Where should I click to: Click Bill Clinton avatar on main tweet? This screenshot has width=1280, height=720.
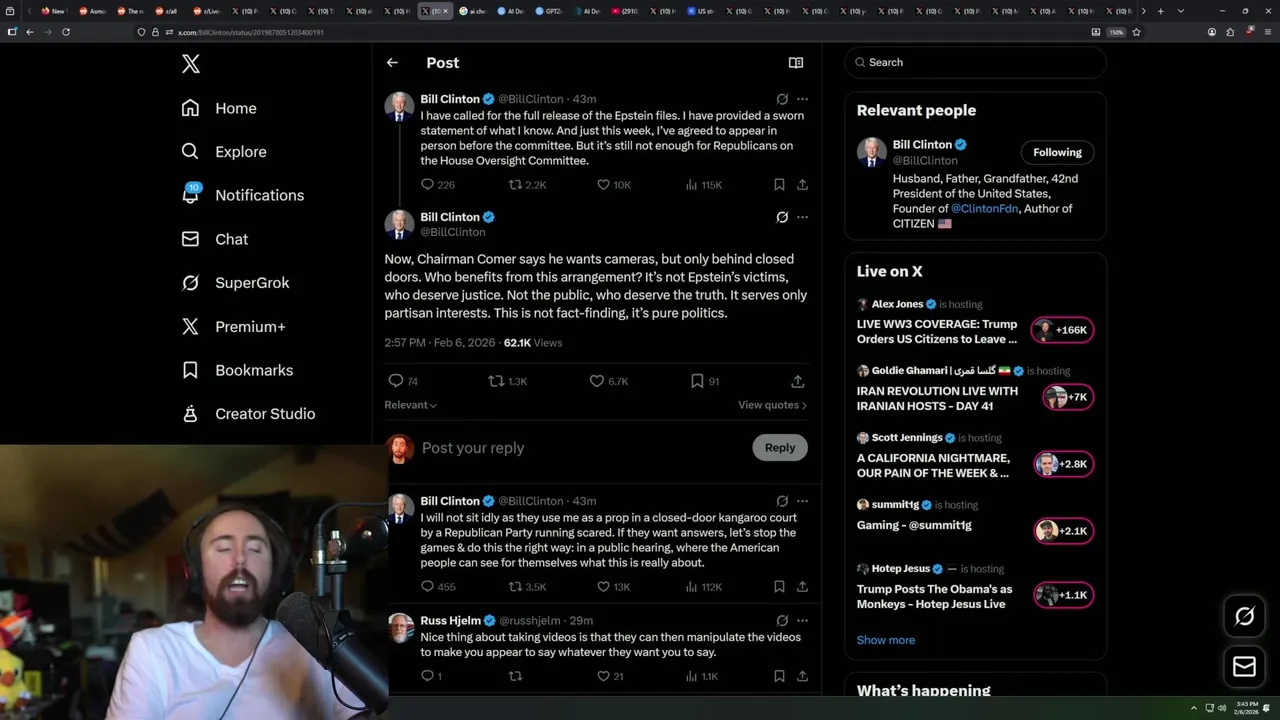point(399,224)
